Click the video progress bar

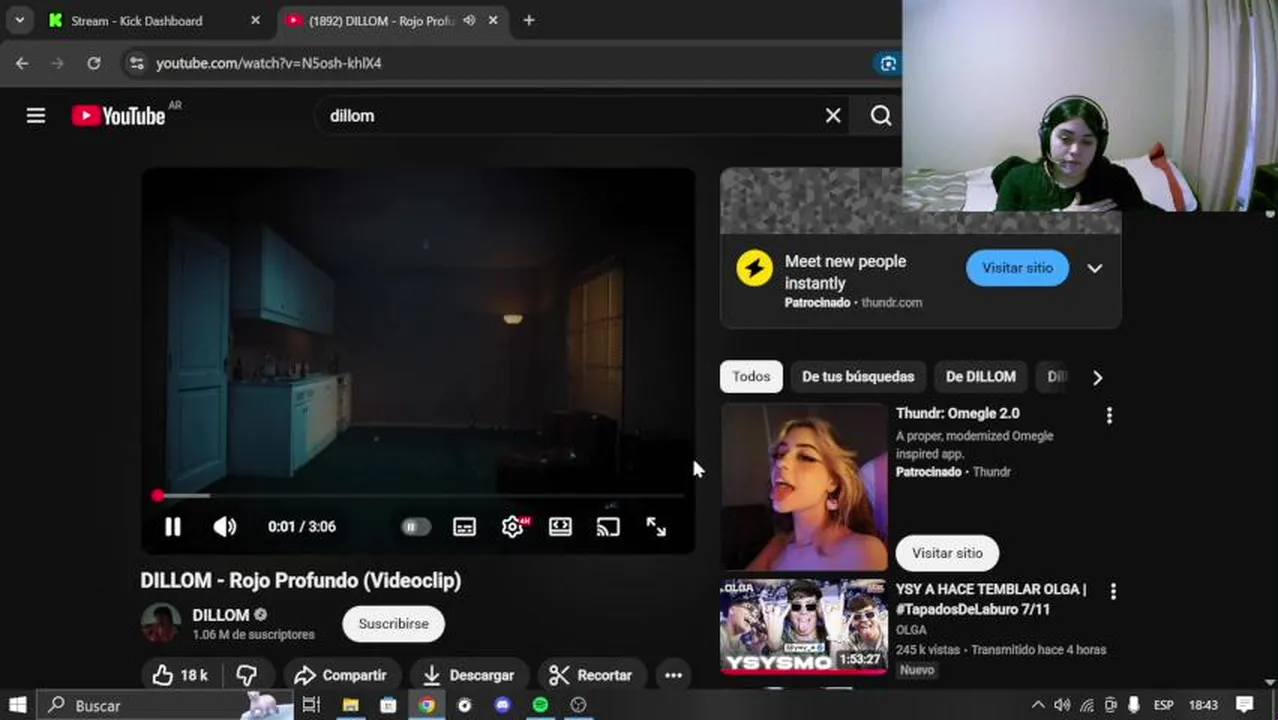420,495
